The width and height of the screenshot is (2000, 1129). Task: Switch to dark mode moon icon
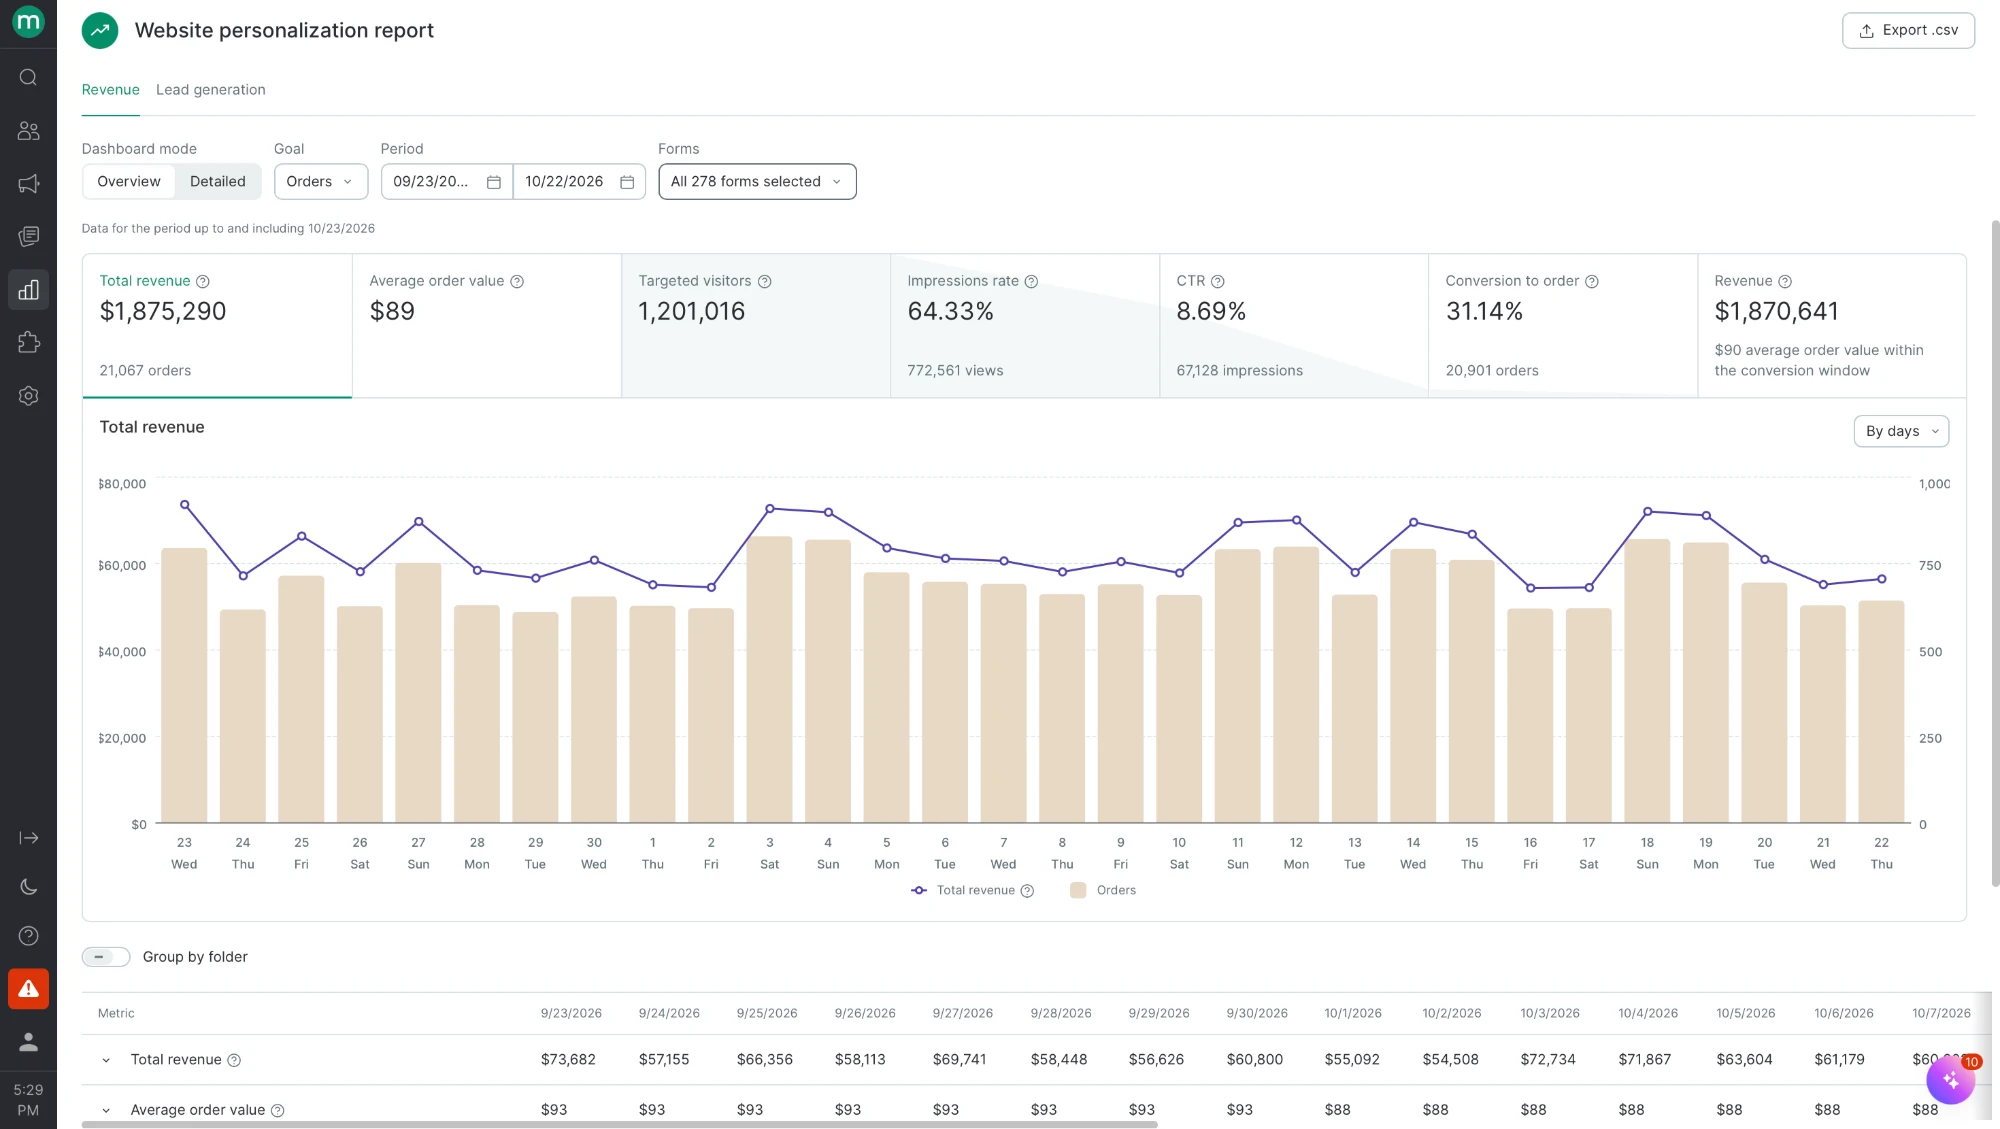[x=28, y=887]
